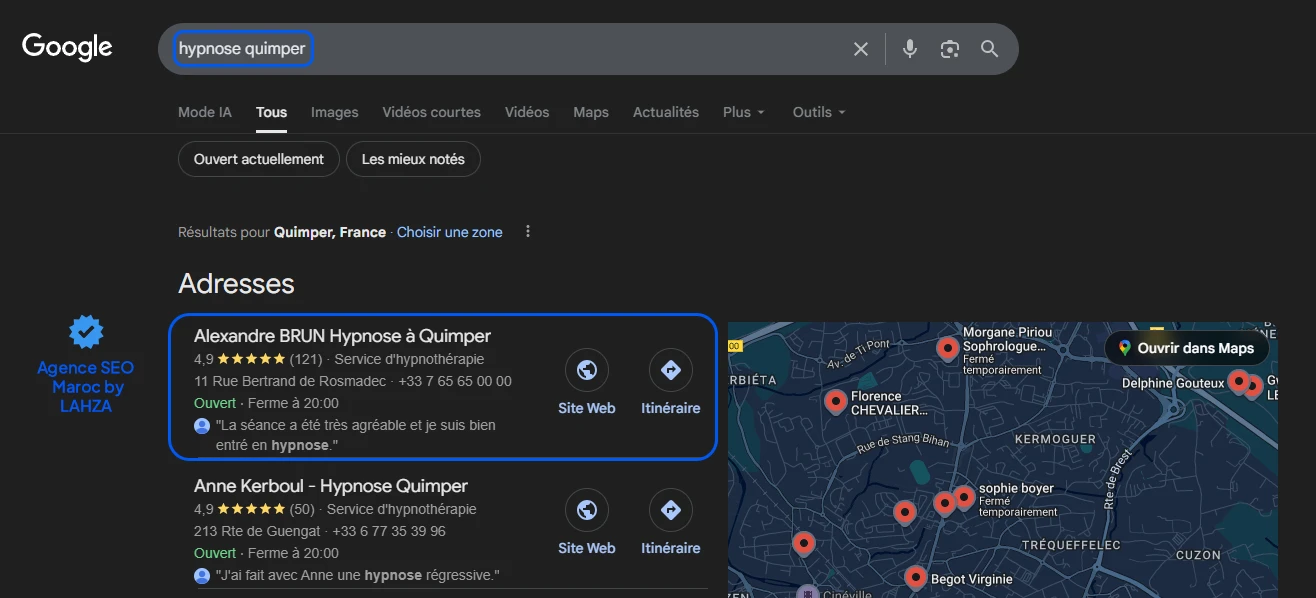Open Google Lens image search icon

[950, 49]
